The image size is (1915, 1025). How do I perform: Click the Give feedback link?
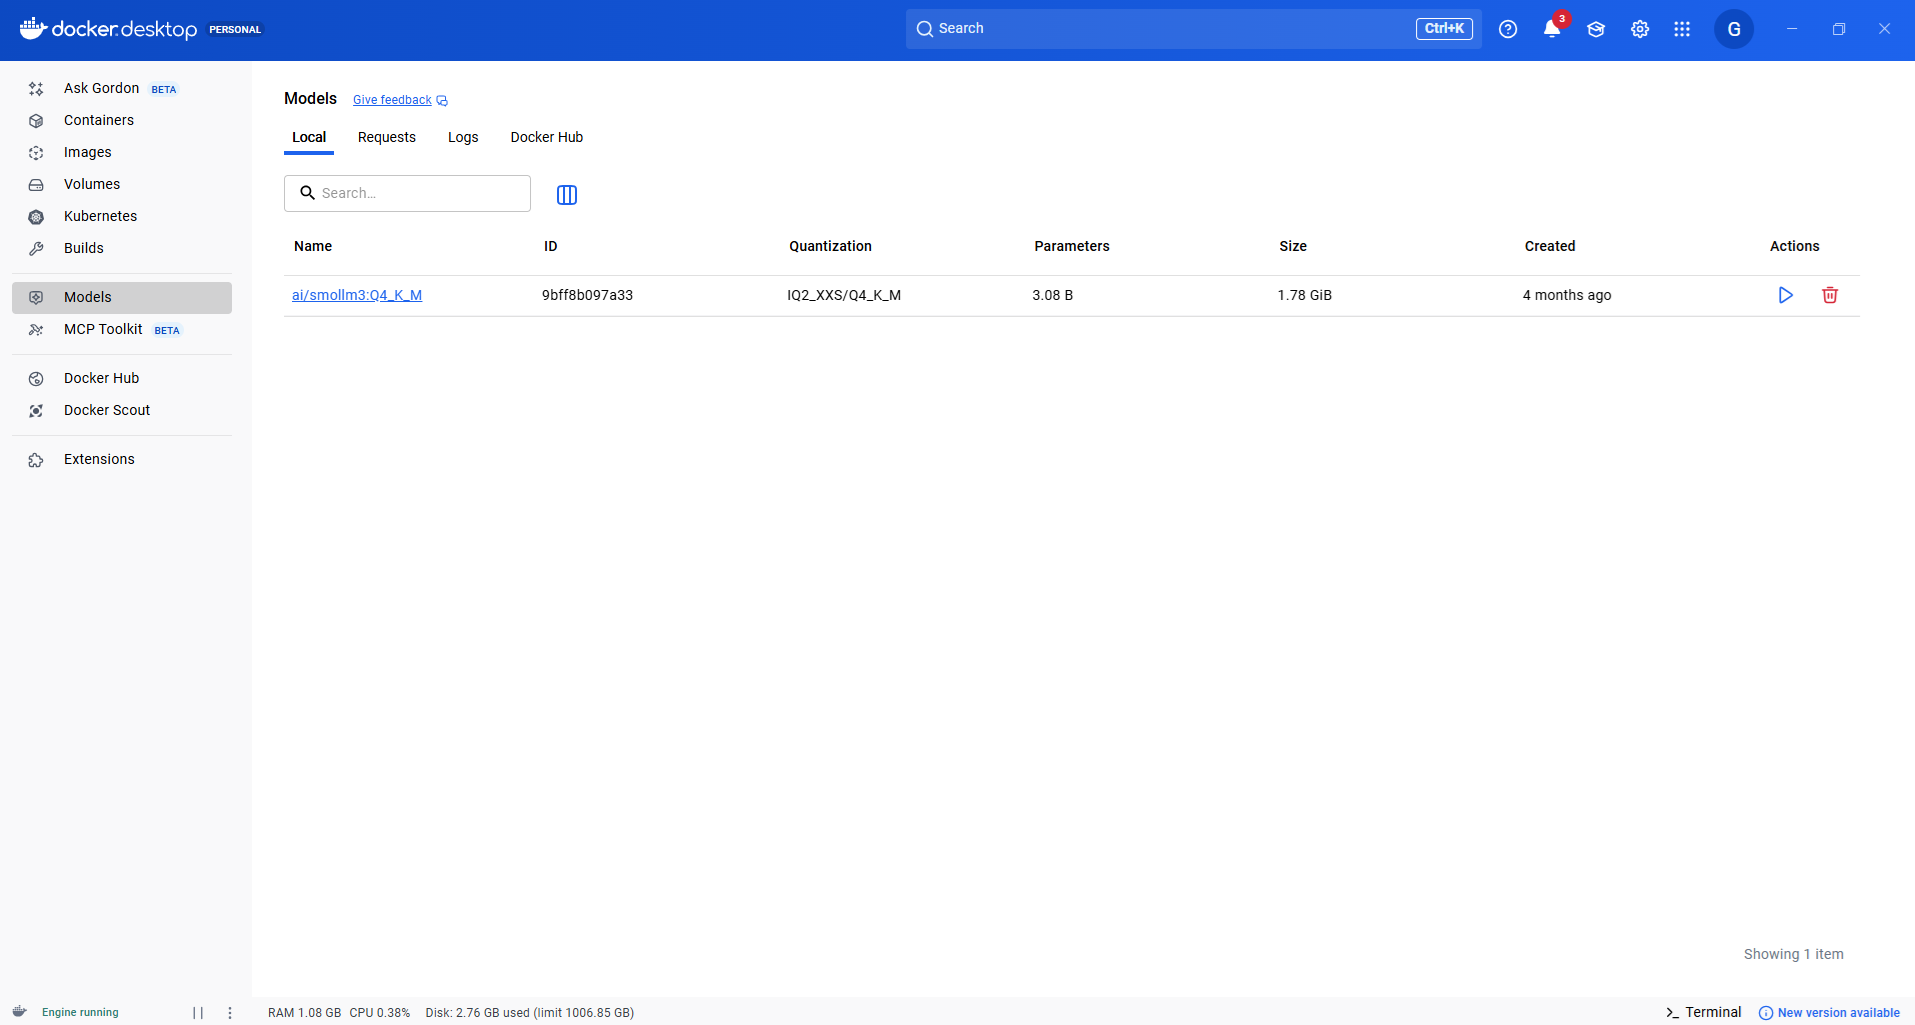pyautogui.click(x=400, y=100)
